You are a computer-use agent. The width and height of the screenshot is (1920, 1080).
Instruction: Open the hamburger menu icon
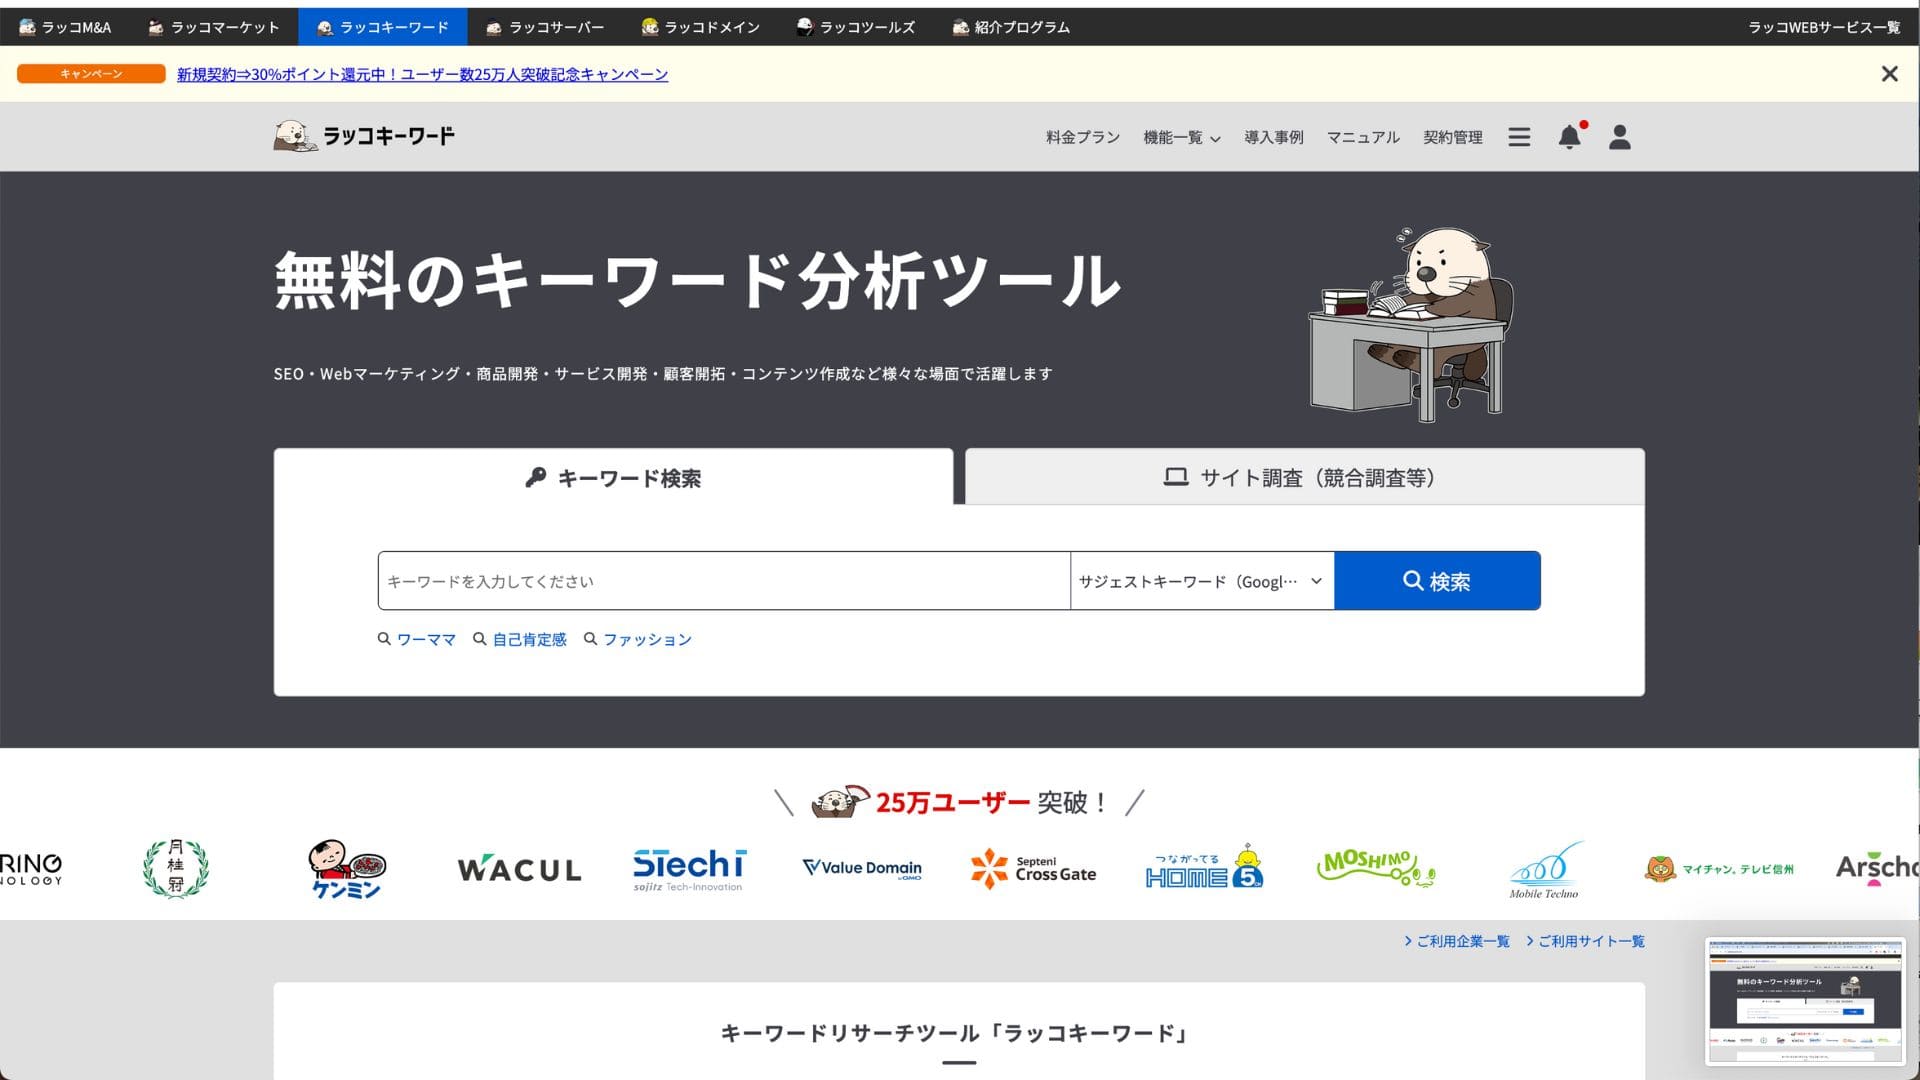click(1519, 137)
